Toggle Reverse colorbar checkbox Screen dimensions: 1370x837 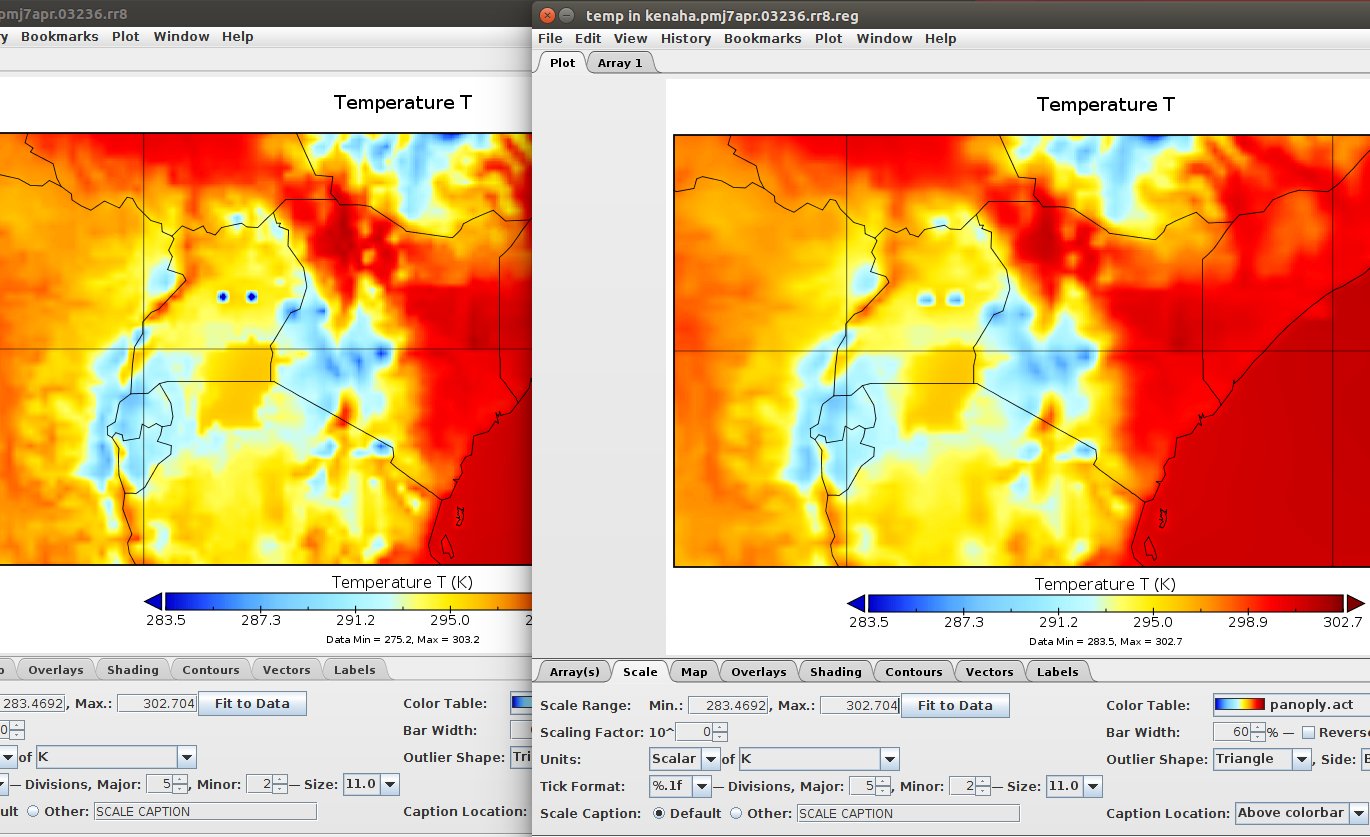coord(1308,732)
